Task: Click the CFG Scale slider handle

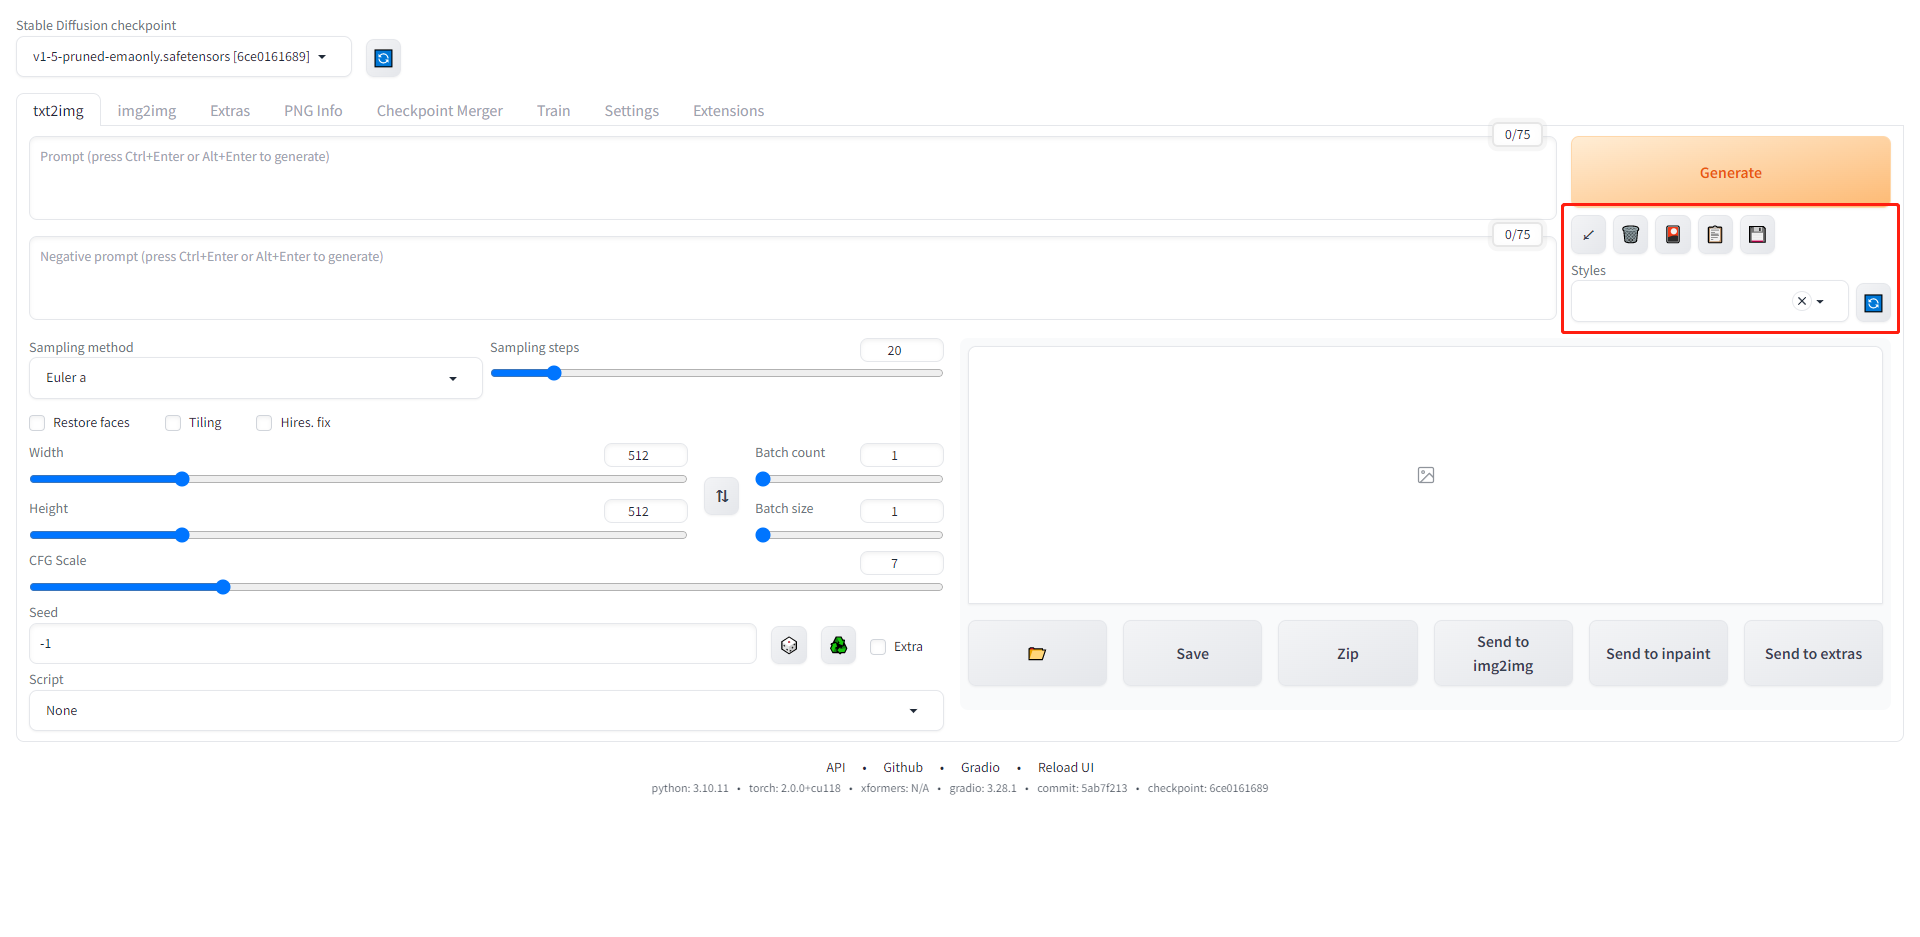Action: (223, 587)
